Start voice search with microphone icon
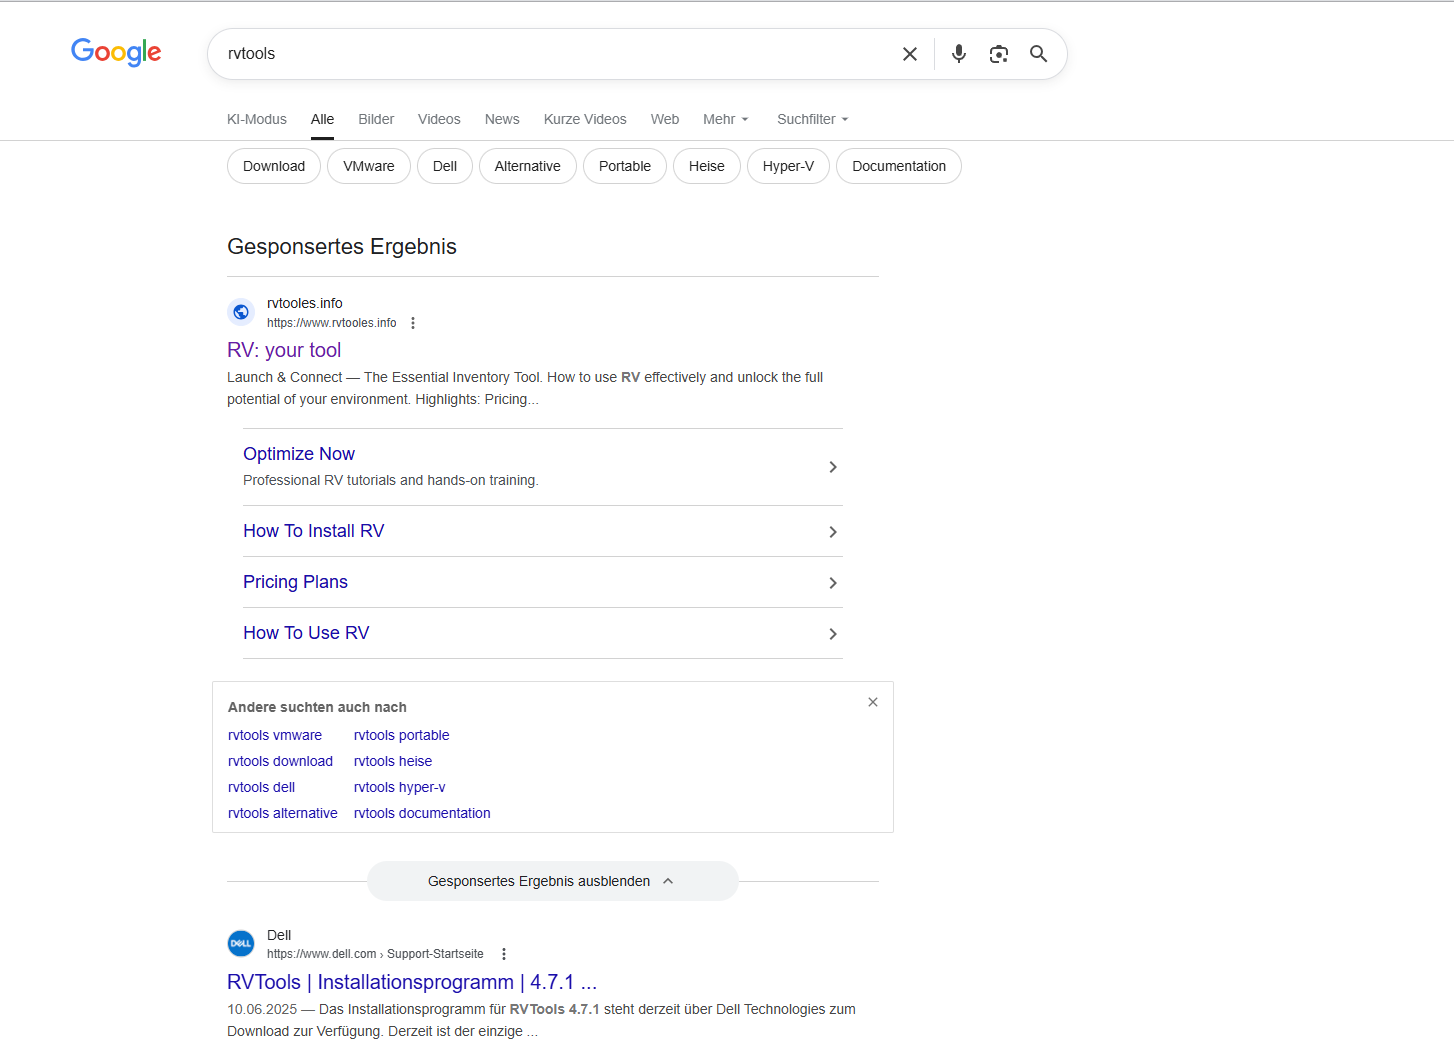This screenshot has height=1061, width=1454. pos(959,54)
